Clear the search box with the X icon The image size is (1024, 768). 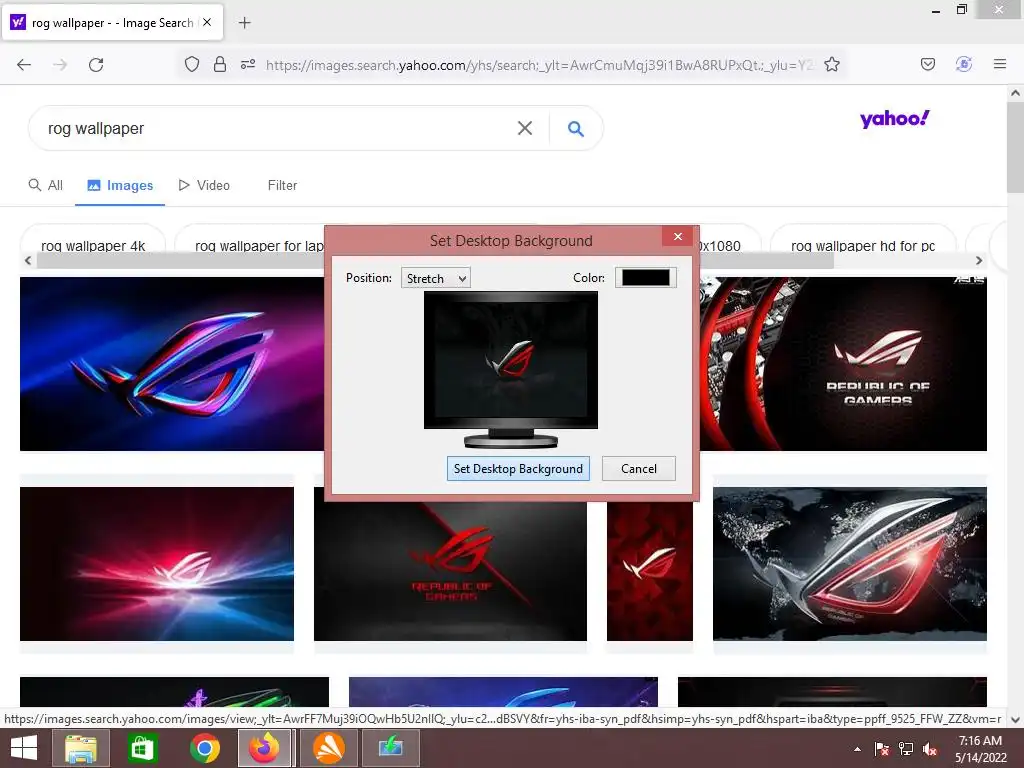click(524, 128)
